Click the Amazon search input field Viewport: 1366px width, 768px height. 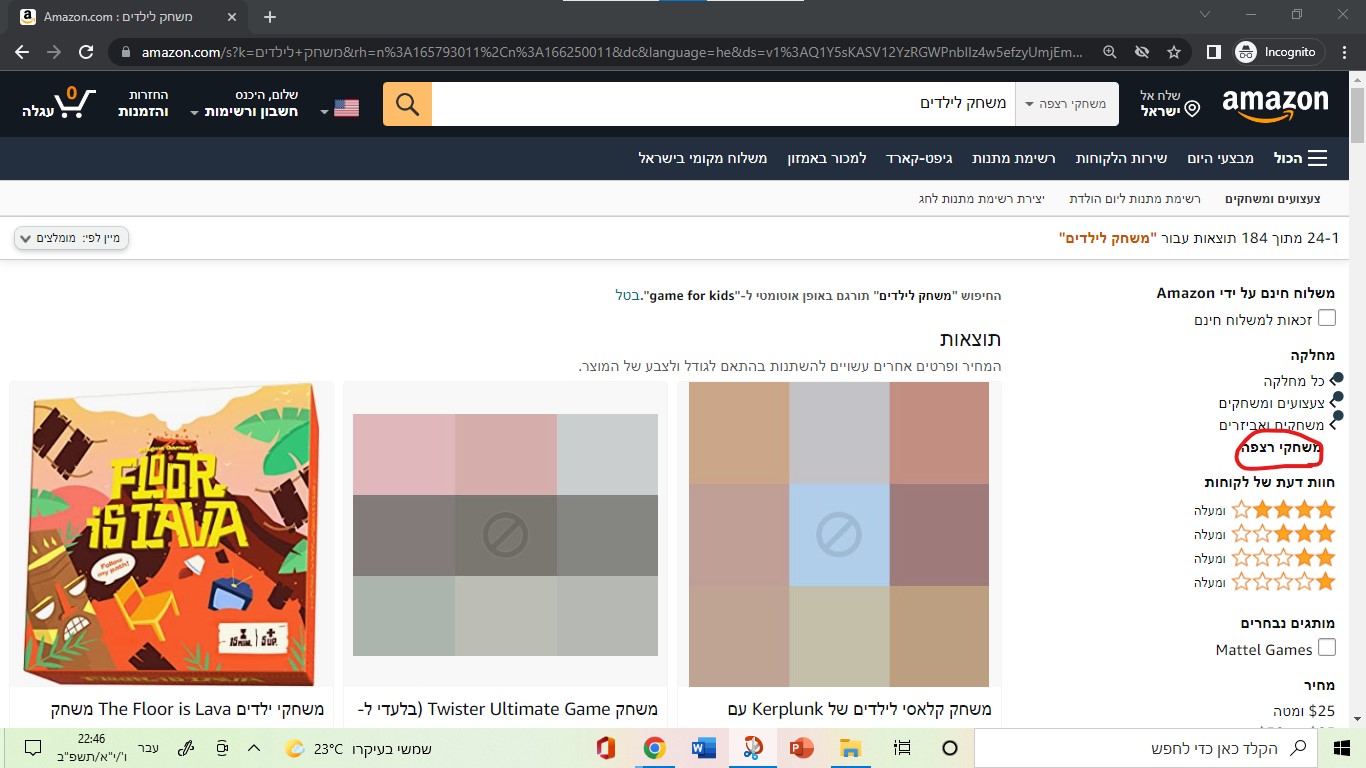723,104
